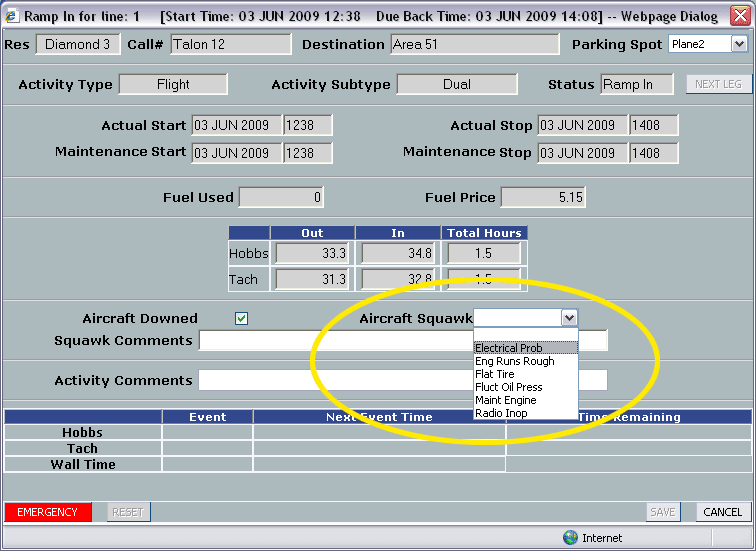Click the Maintenance Start date field

coord(237,153)
